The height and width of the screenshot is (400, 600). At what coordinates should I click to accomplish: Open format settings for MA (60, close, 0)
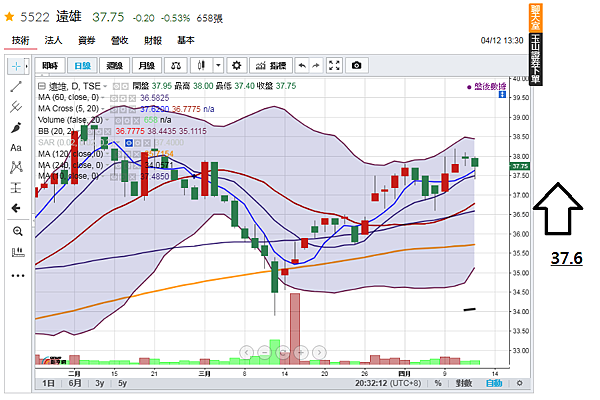(123, 98)
